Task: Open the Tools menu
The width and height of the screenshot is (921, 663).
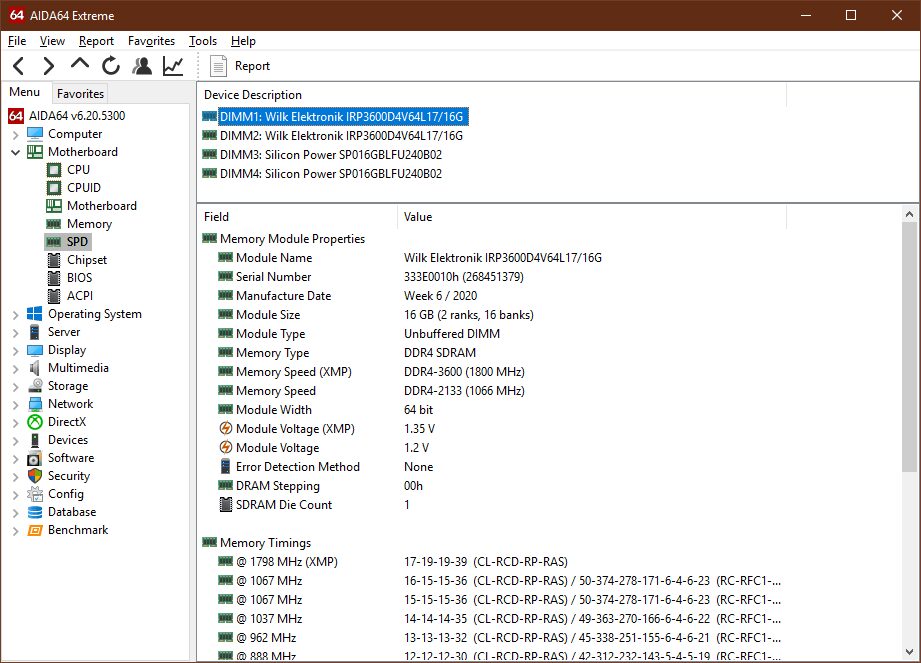Action: click(203, 41)
